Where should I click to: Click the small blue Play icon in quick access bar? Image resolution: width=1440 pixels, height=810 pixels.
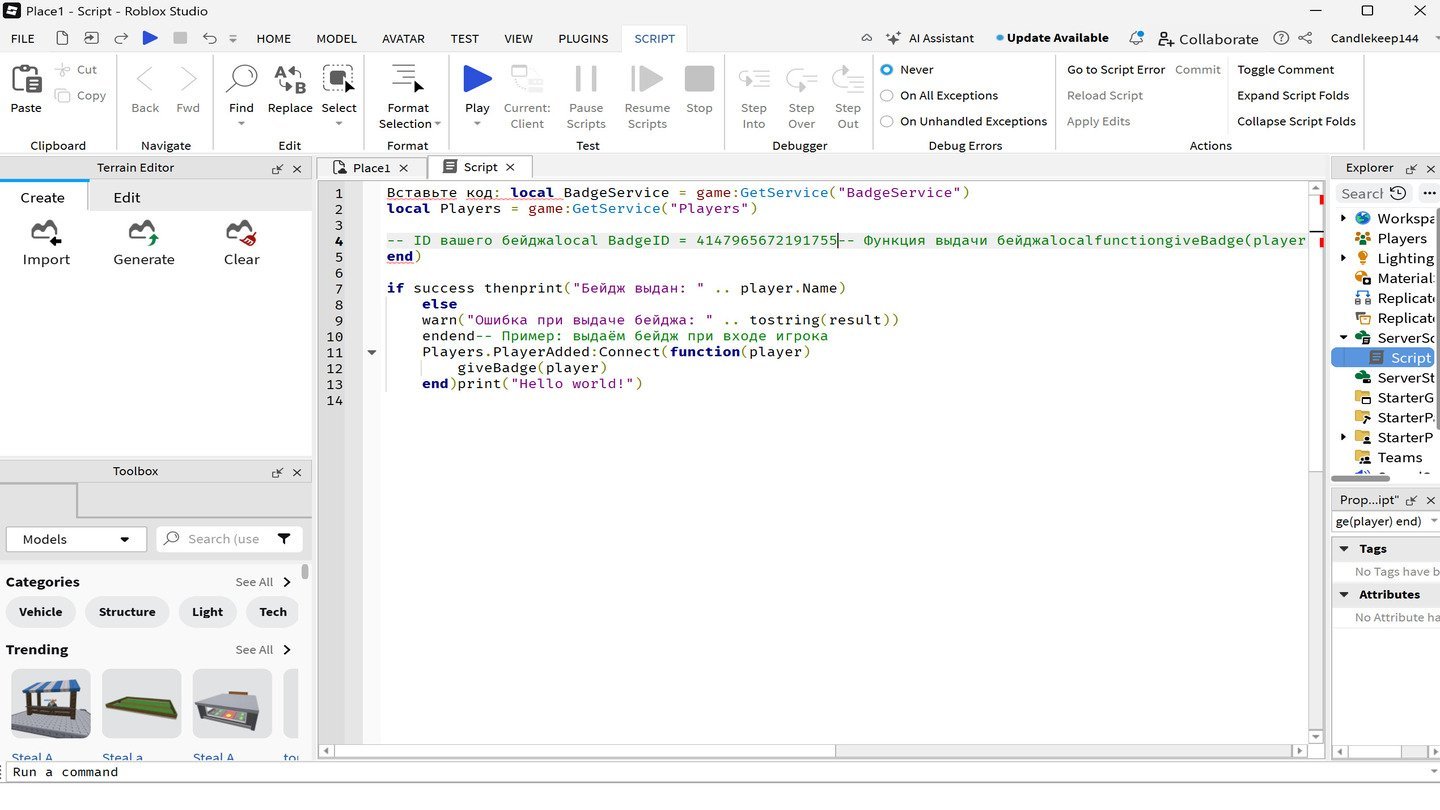(150, 38)
